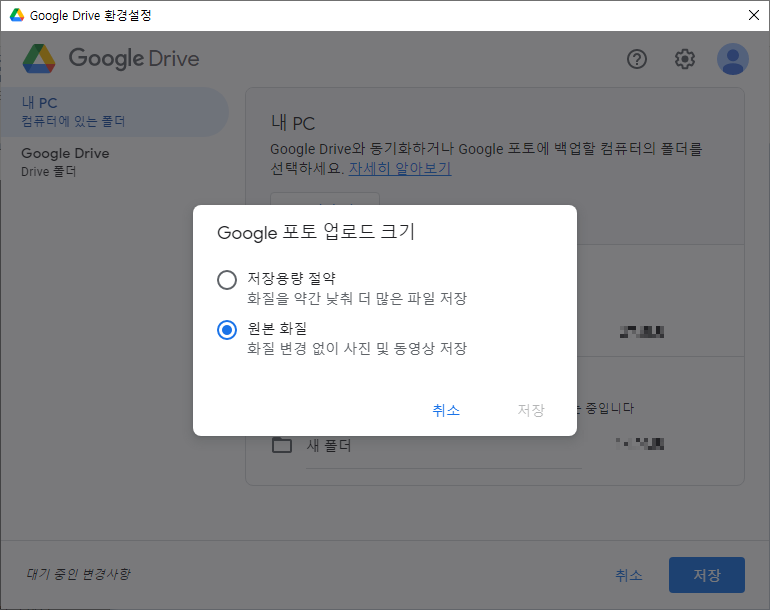Click the 대기 중인 변경사항 status text
Screen dimensions: 770x610
(79, 574)
